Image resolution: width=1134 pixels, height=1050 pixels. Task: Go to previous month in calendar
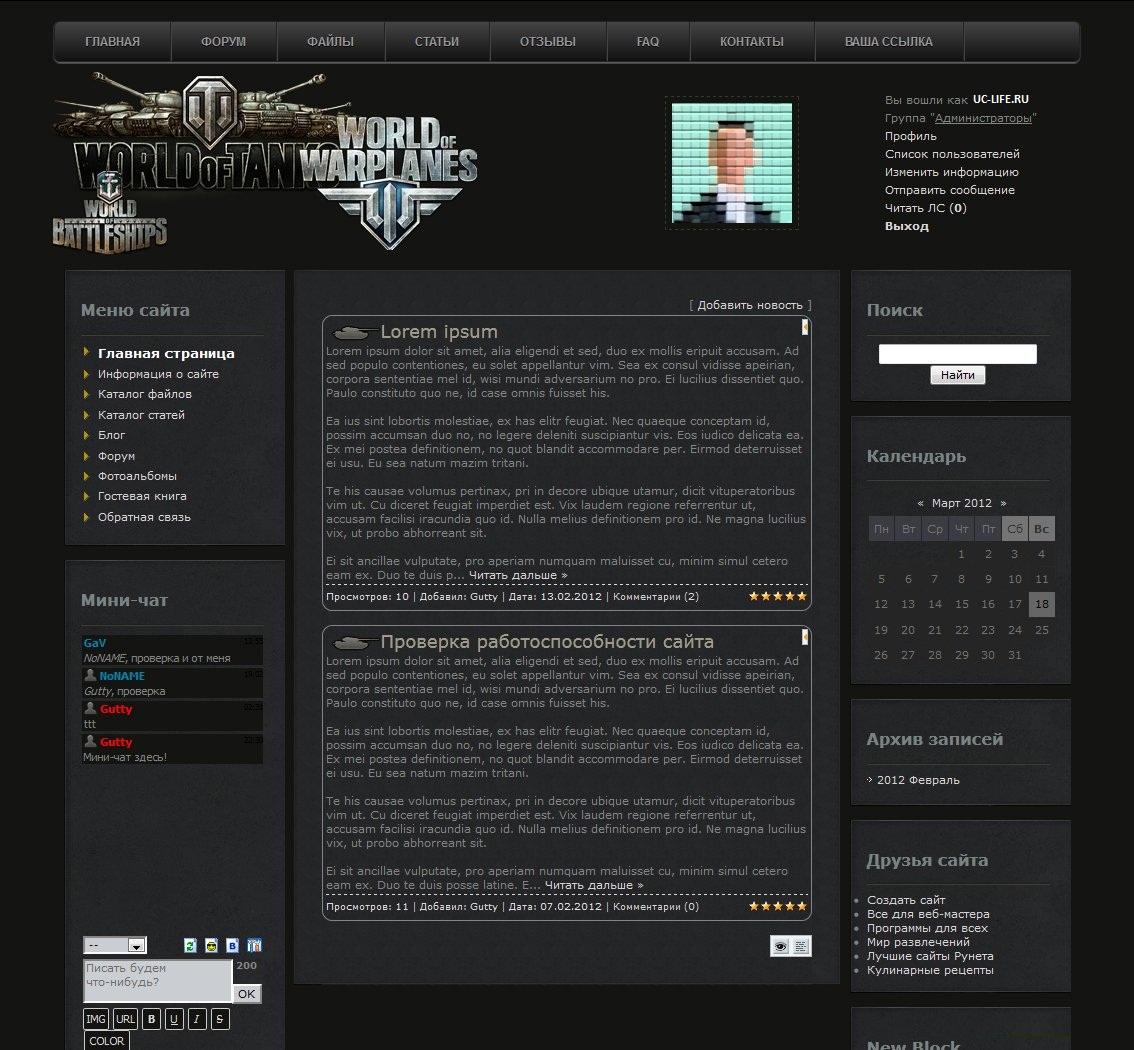click(x=920, y=503)
